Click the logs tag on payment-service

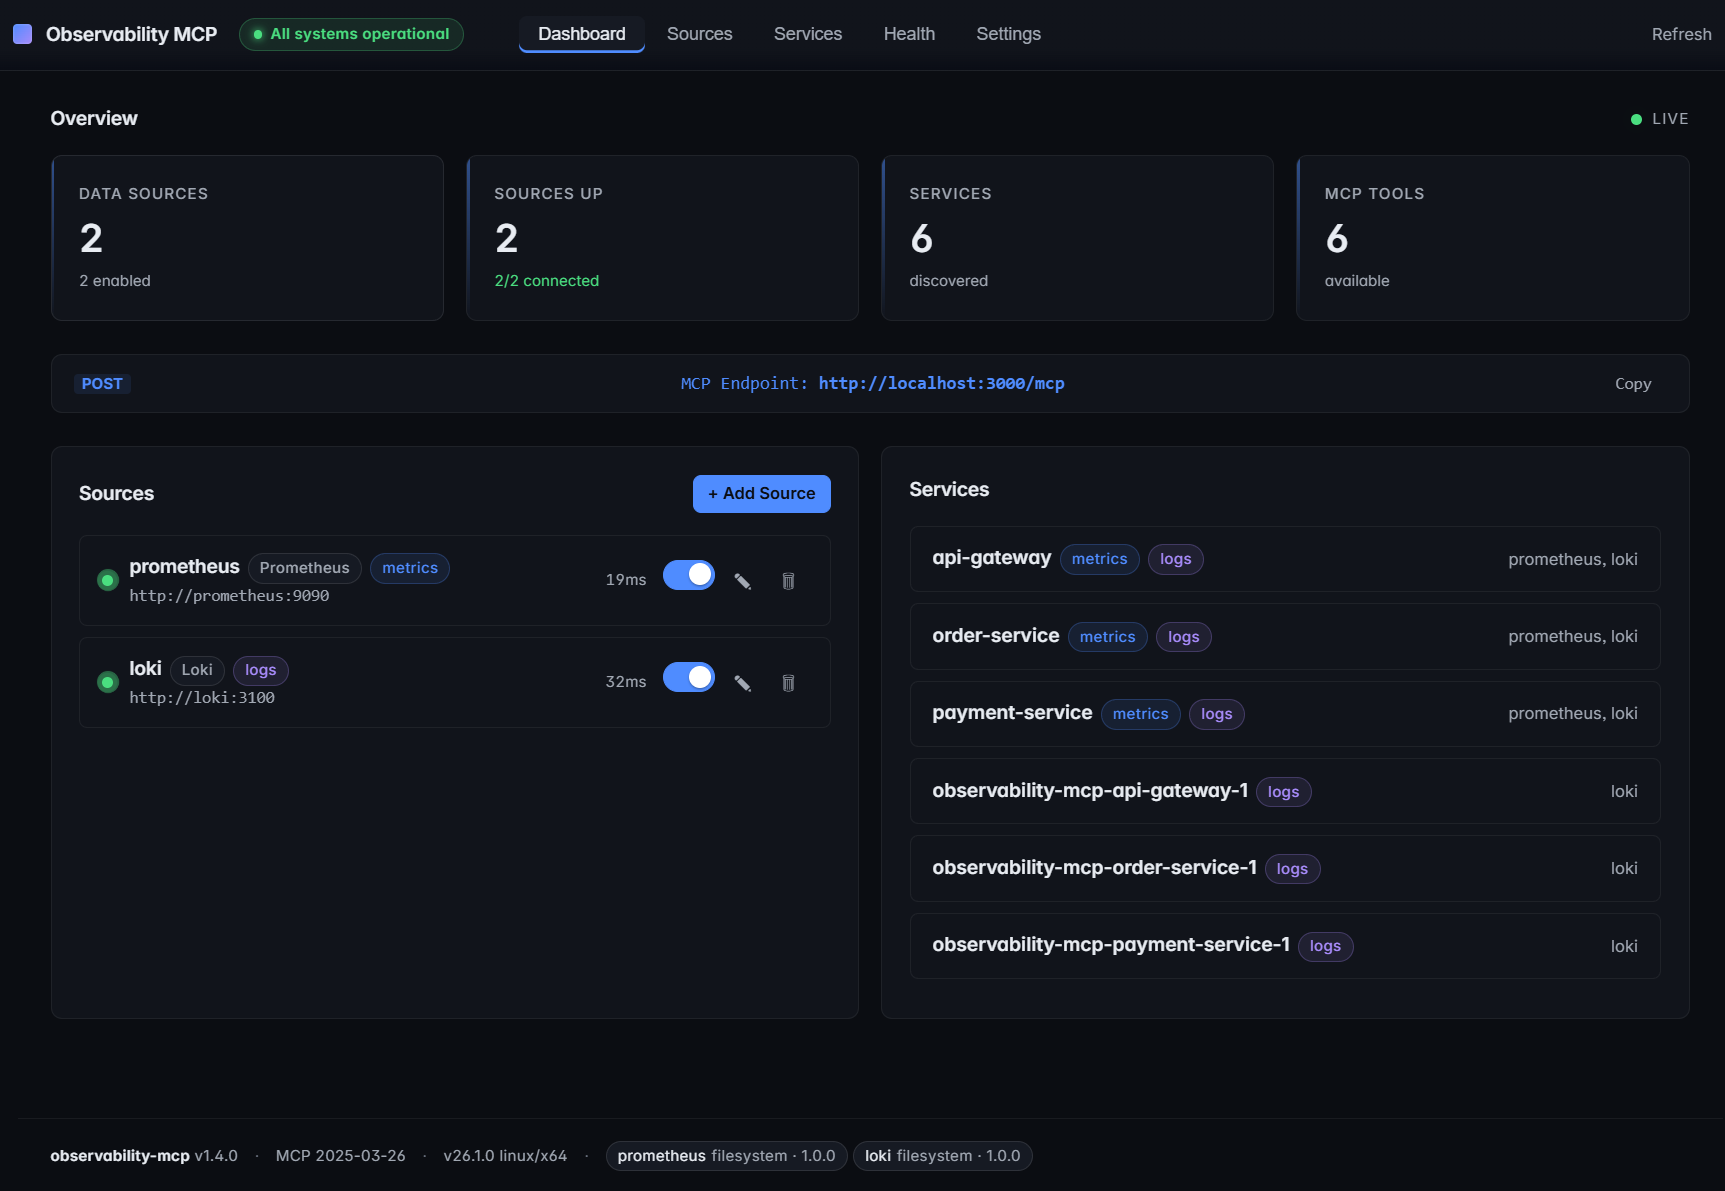pyautogui.click(x=1217, y=714)
